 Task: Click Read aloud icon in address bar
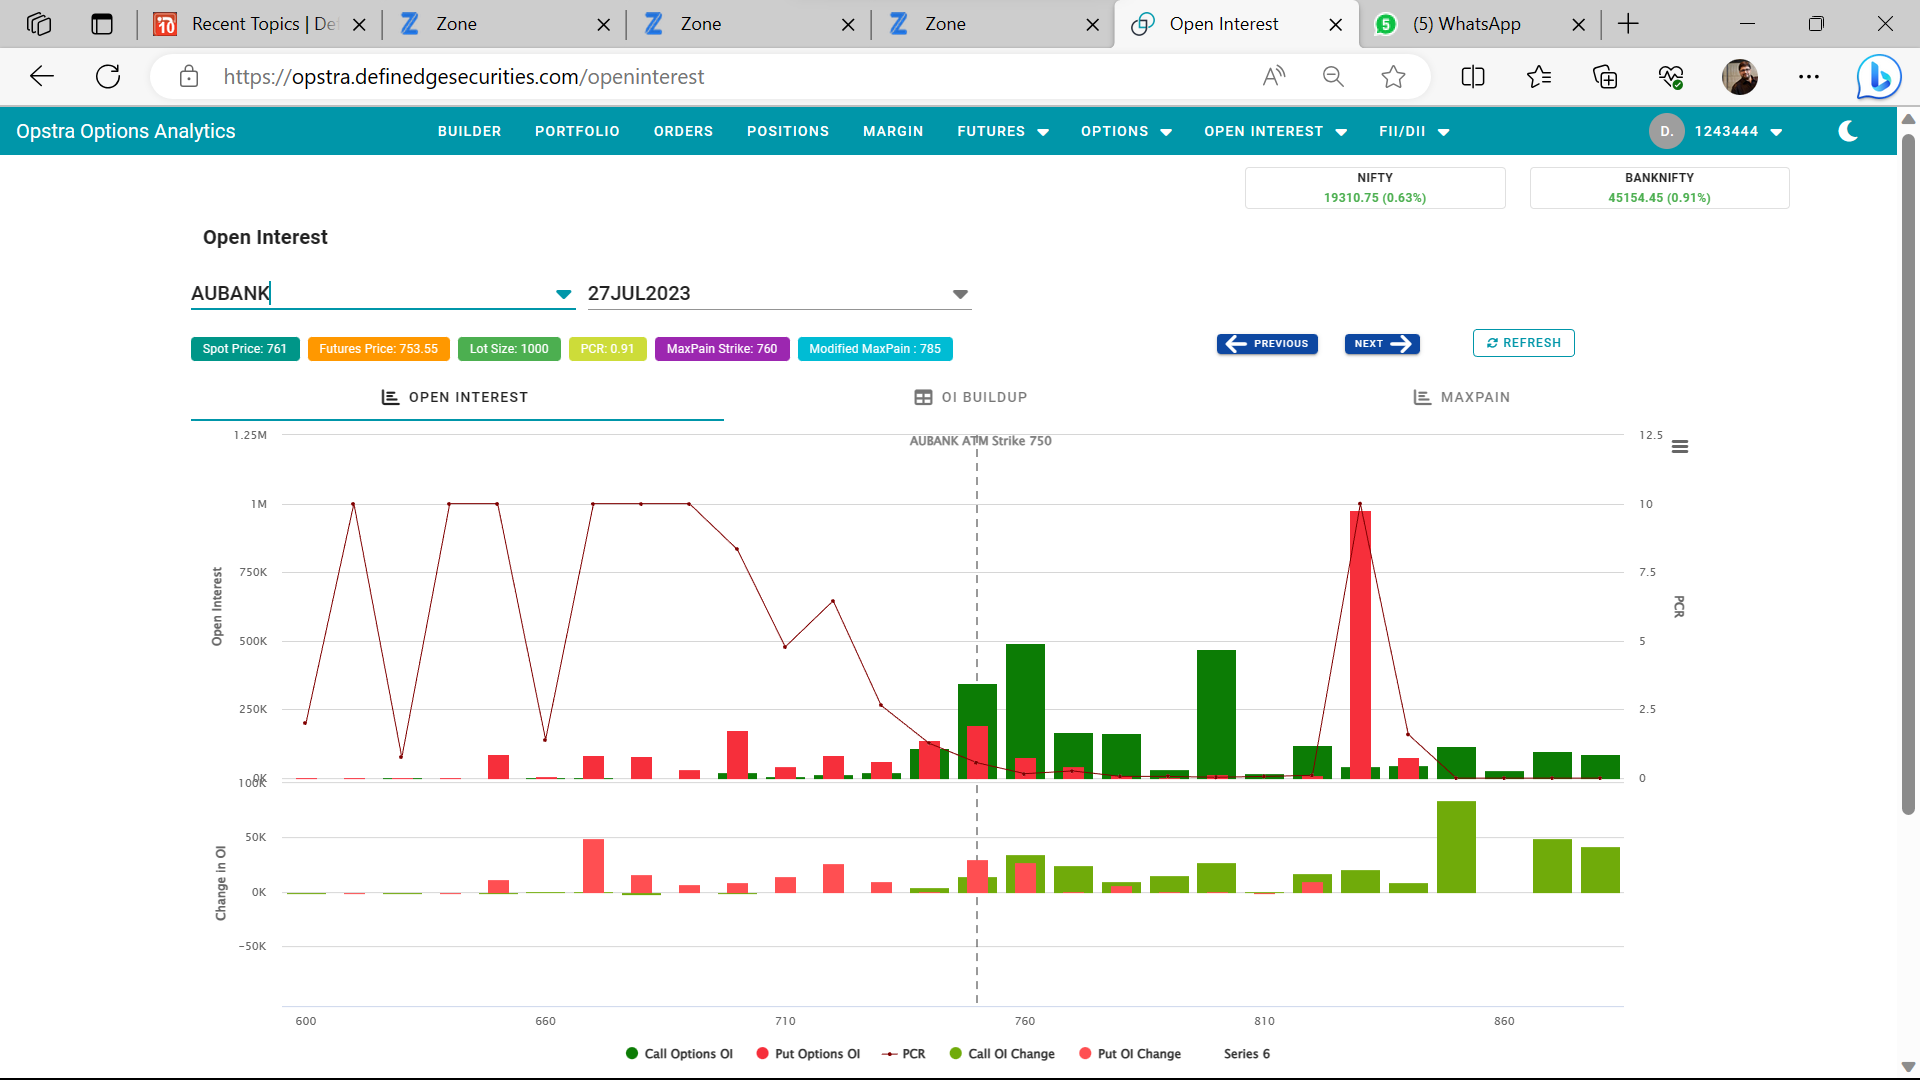(1274, 77)
